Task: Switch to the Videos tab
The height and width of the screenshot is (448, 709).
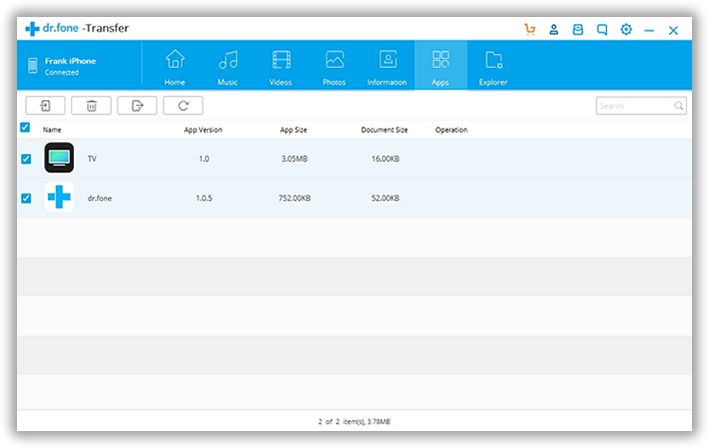Action: pyautogui.click(x=280, y=67)
